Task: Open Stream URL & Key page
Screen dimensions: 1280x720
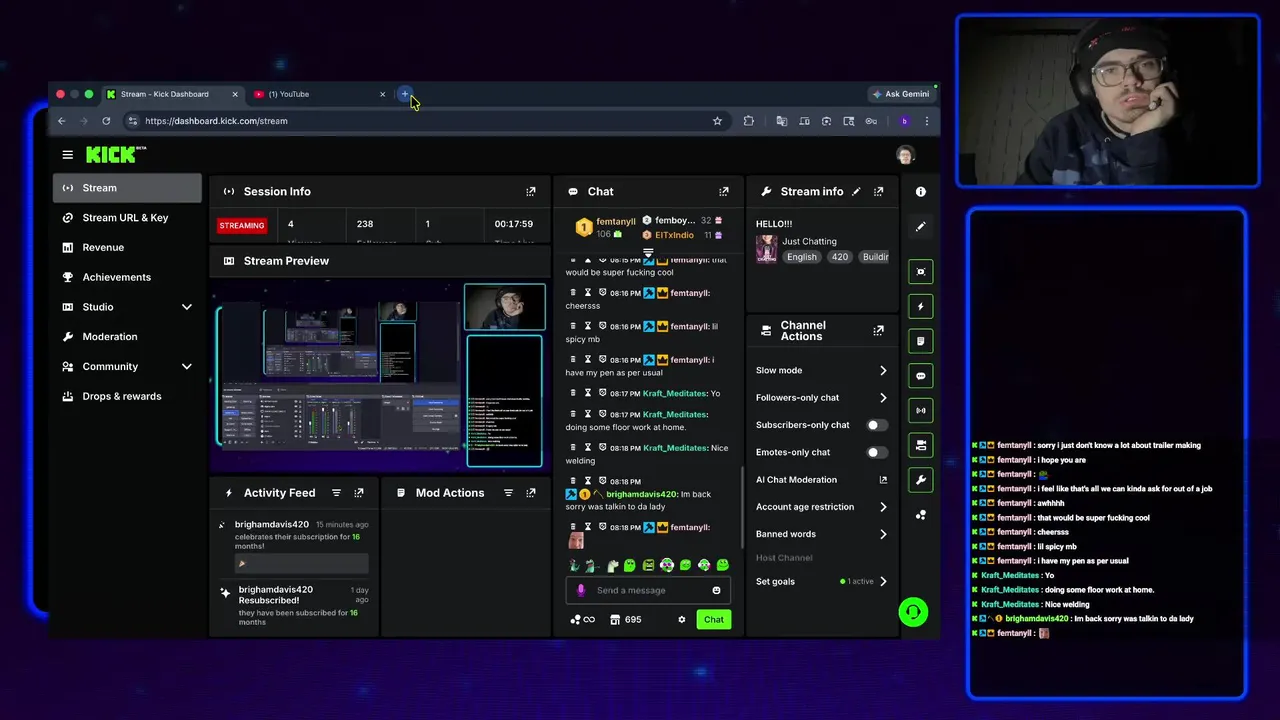Action: [127, 218]
